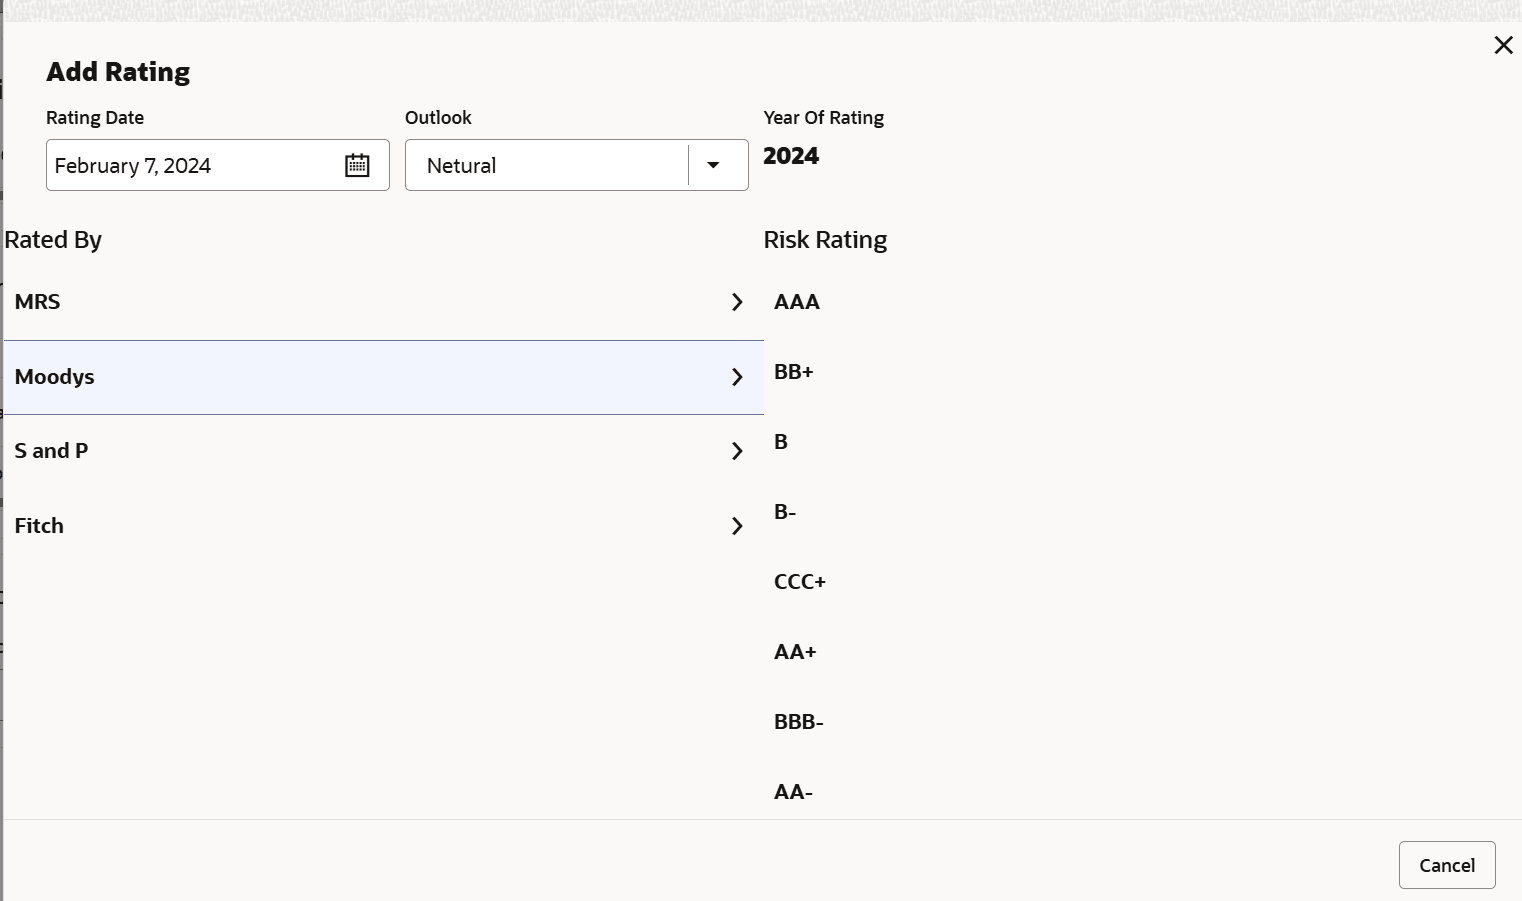1522x901 pixels.
Task: Pick the BB+ risk rating
Action: click(x=794, y=372)
